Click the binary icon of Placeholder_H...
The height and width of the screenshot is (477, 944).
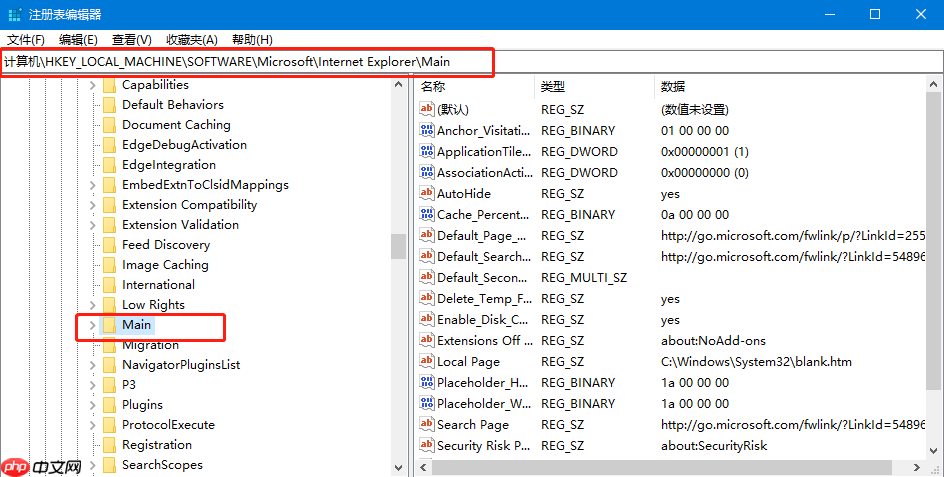point(427,382)
